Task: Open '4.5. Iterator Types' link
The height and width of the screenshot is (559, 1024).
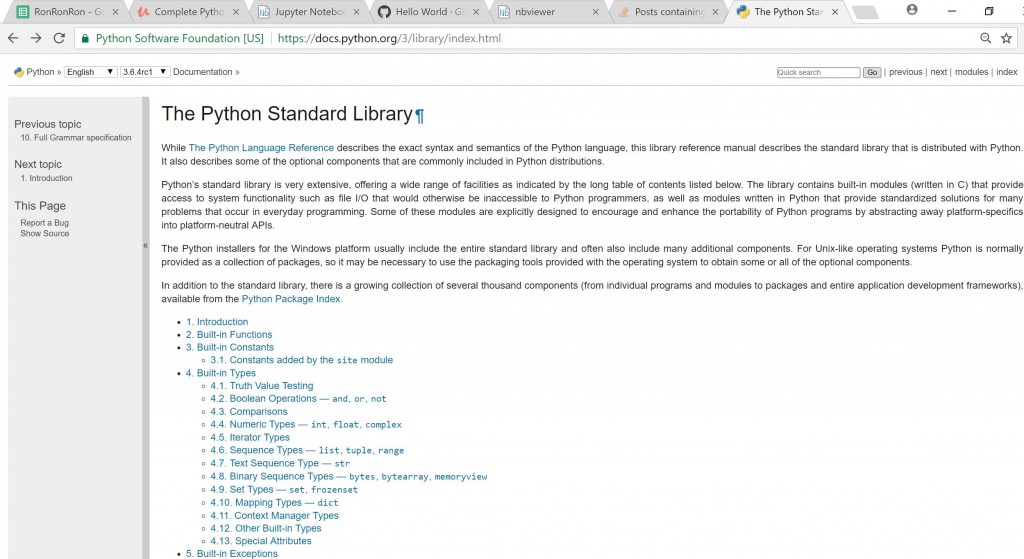Action: [250, 438]
